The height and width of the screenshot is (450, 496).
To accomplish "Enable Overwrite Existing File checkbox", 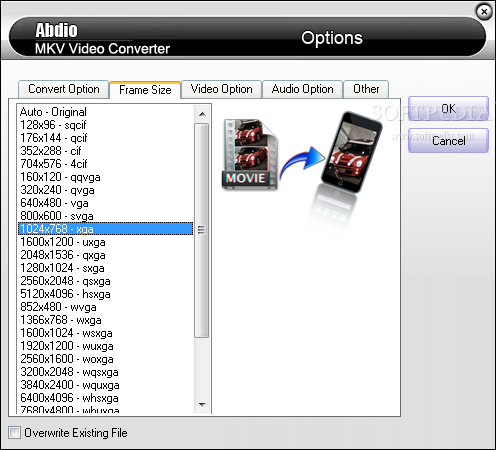I will (x=14, y=433).
